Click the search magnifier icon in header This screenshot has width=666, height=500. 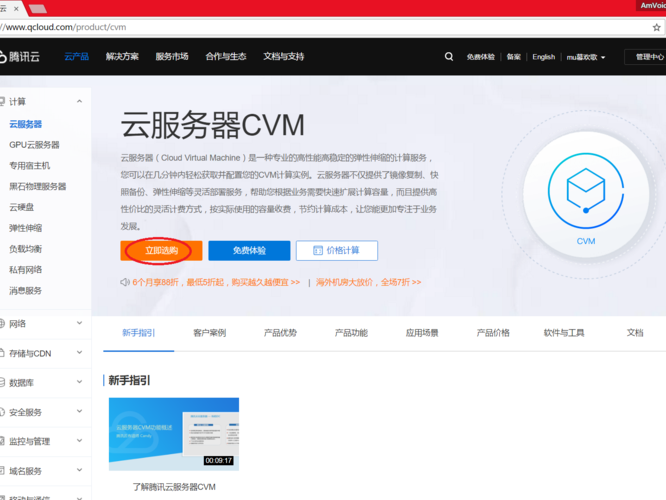(449, 56)
